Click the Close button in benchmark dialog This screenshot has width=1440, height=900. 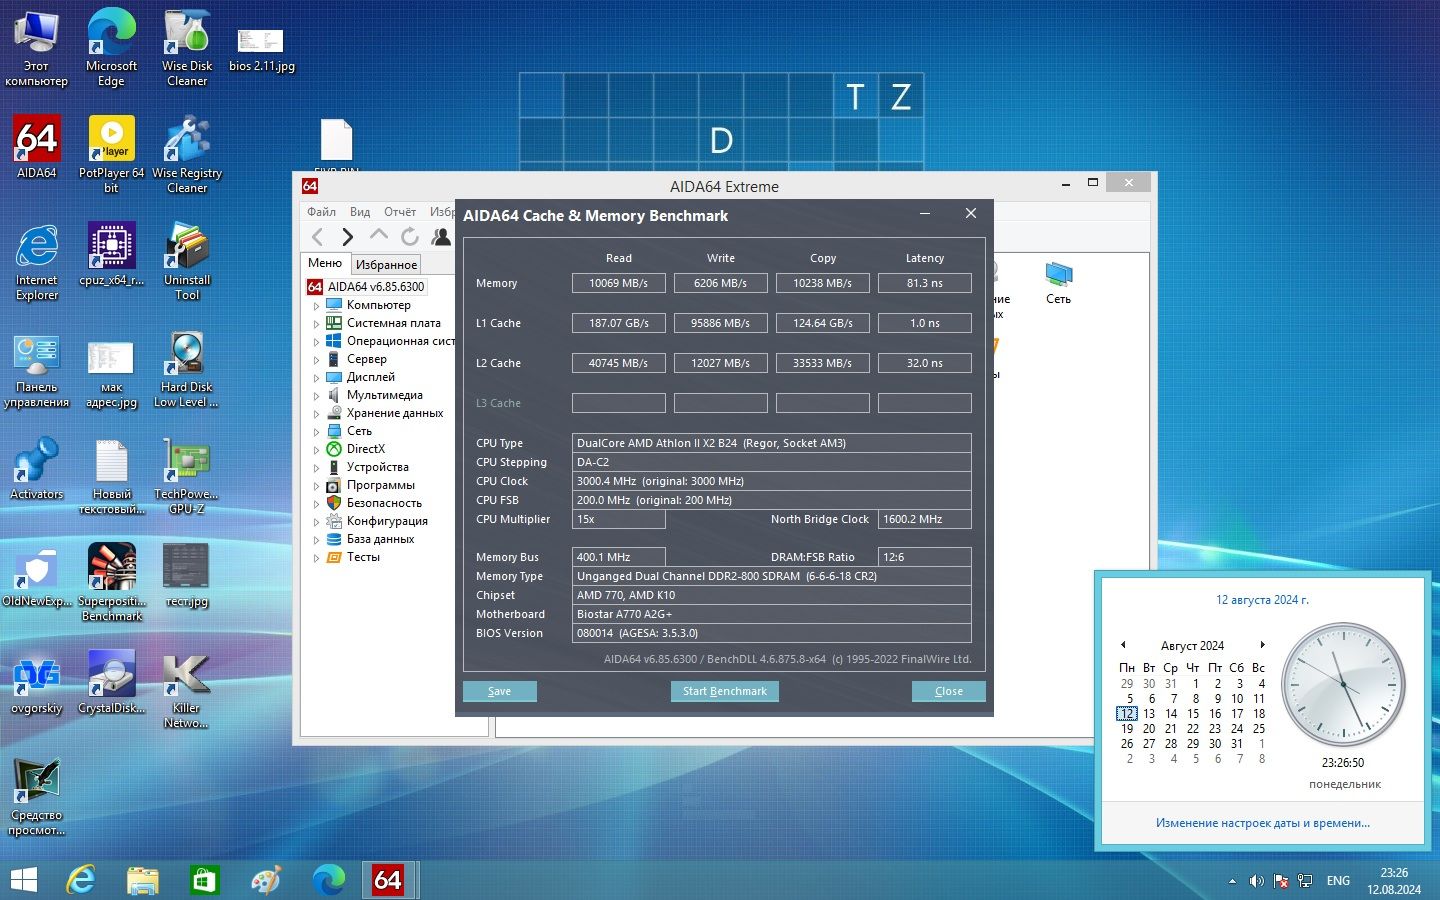[949, 691]
